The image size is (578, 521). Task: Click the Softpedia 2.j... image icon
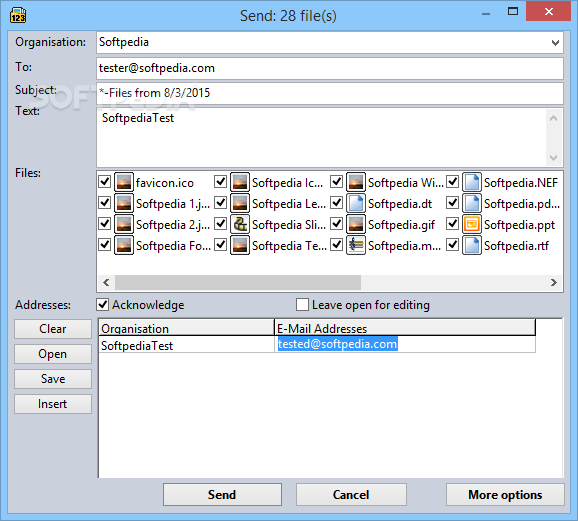coord(124,224)
